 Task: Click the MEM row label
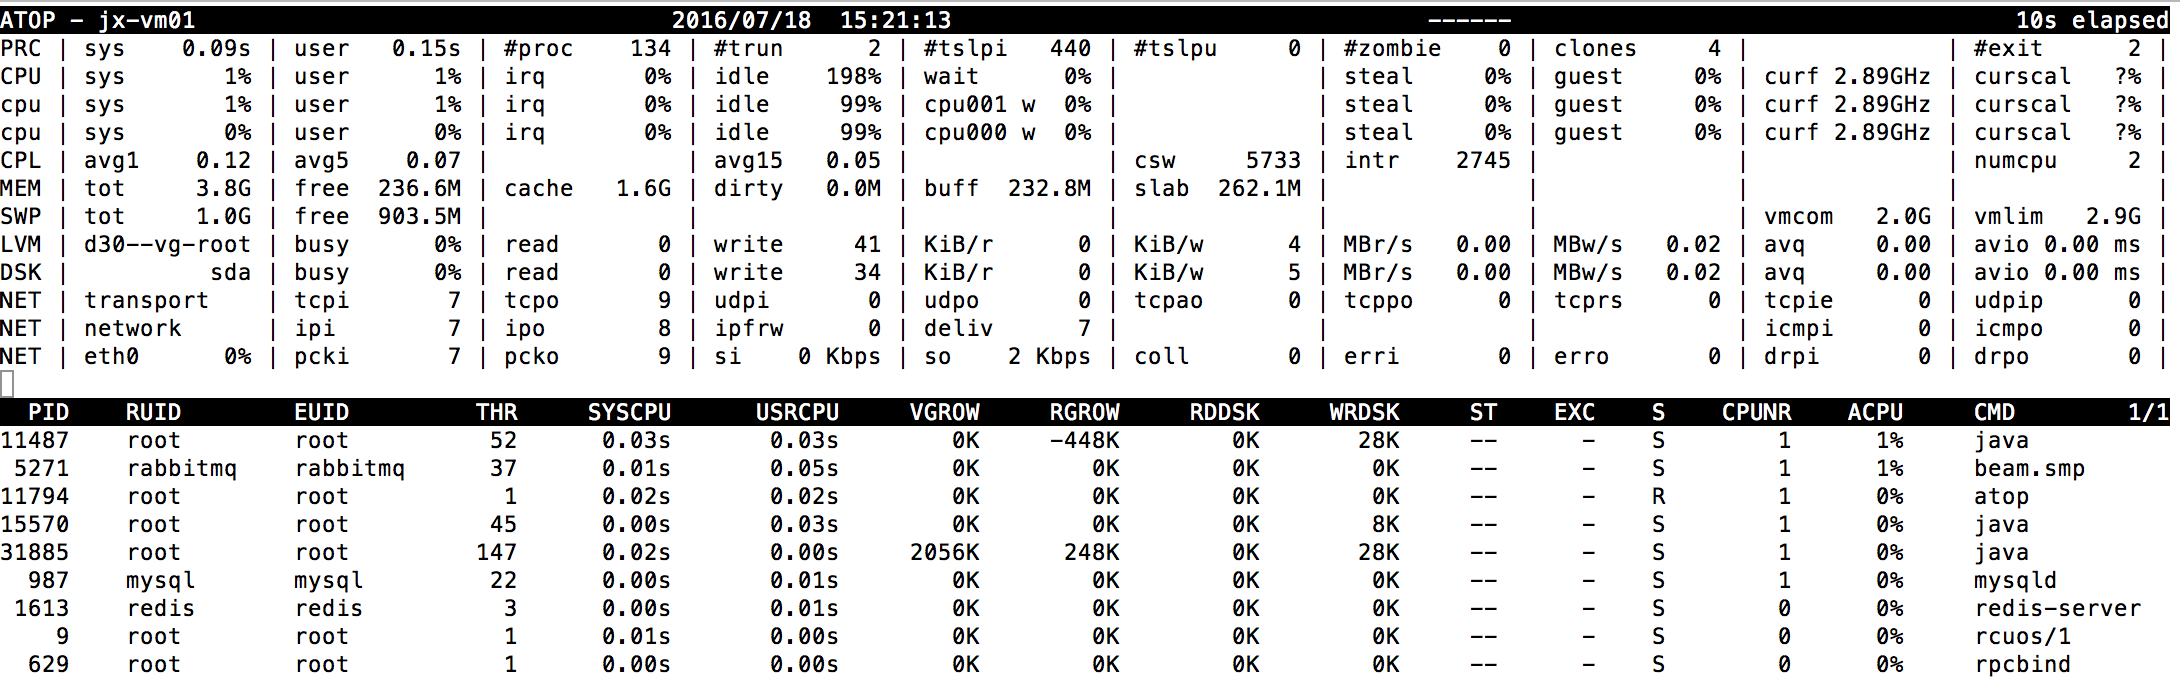point(20,188)
